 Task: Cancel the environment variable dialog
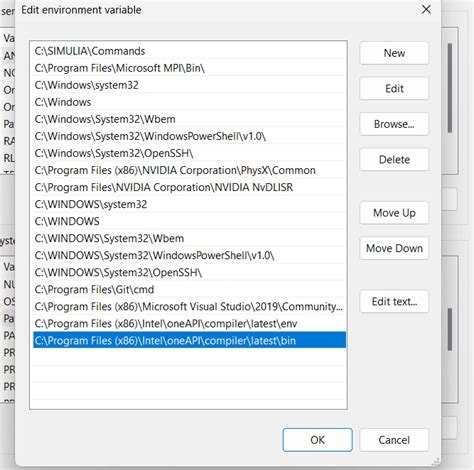(394, 440)
